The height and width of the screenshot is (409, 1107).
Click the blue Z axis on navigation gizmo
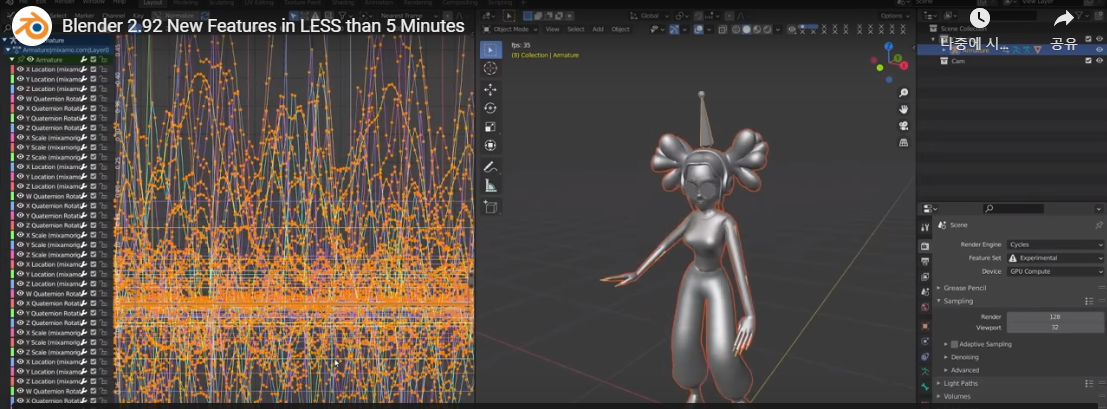889,47
